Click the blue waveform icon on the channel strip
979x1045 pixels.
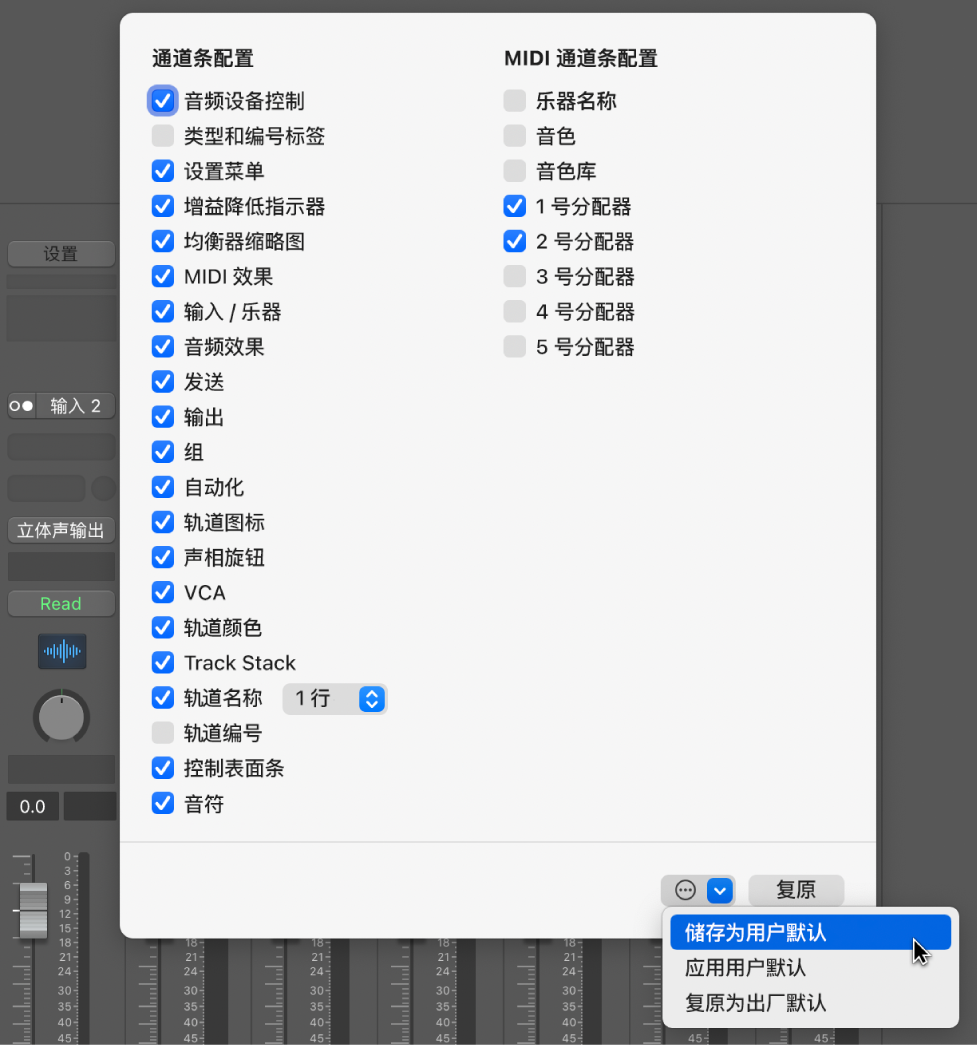[x=61, y=651]
